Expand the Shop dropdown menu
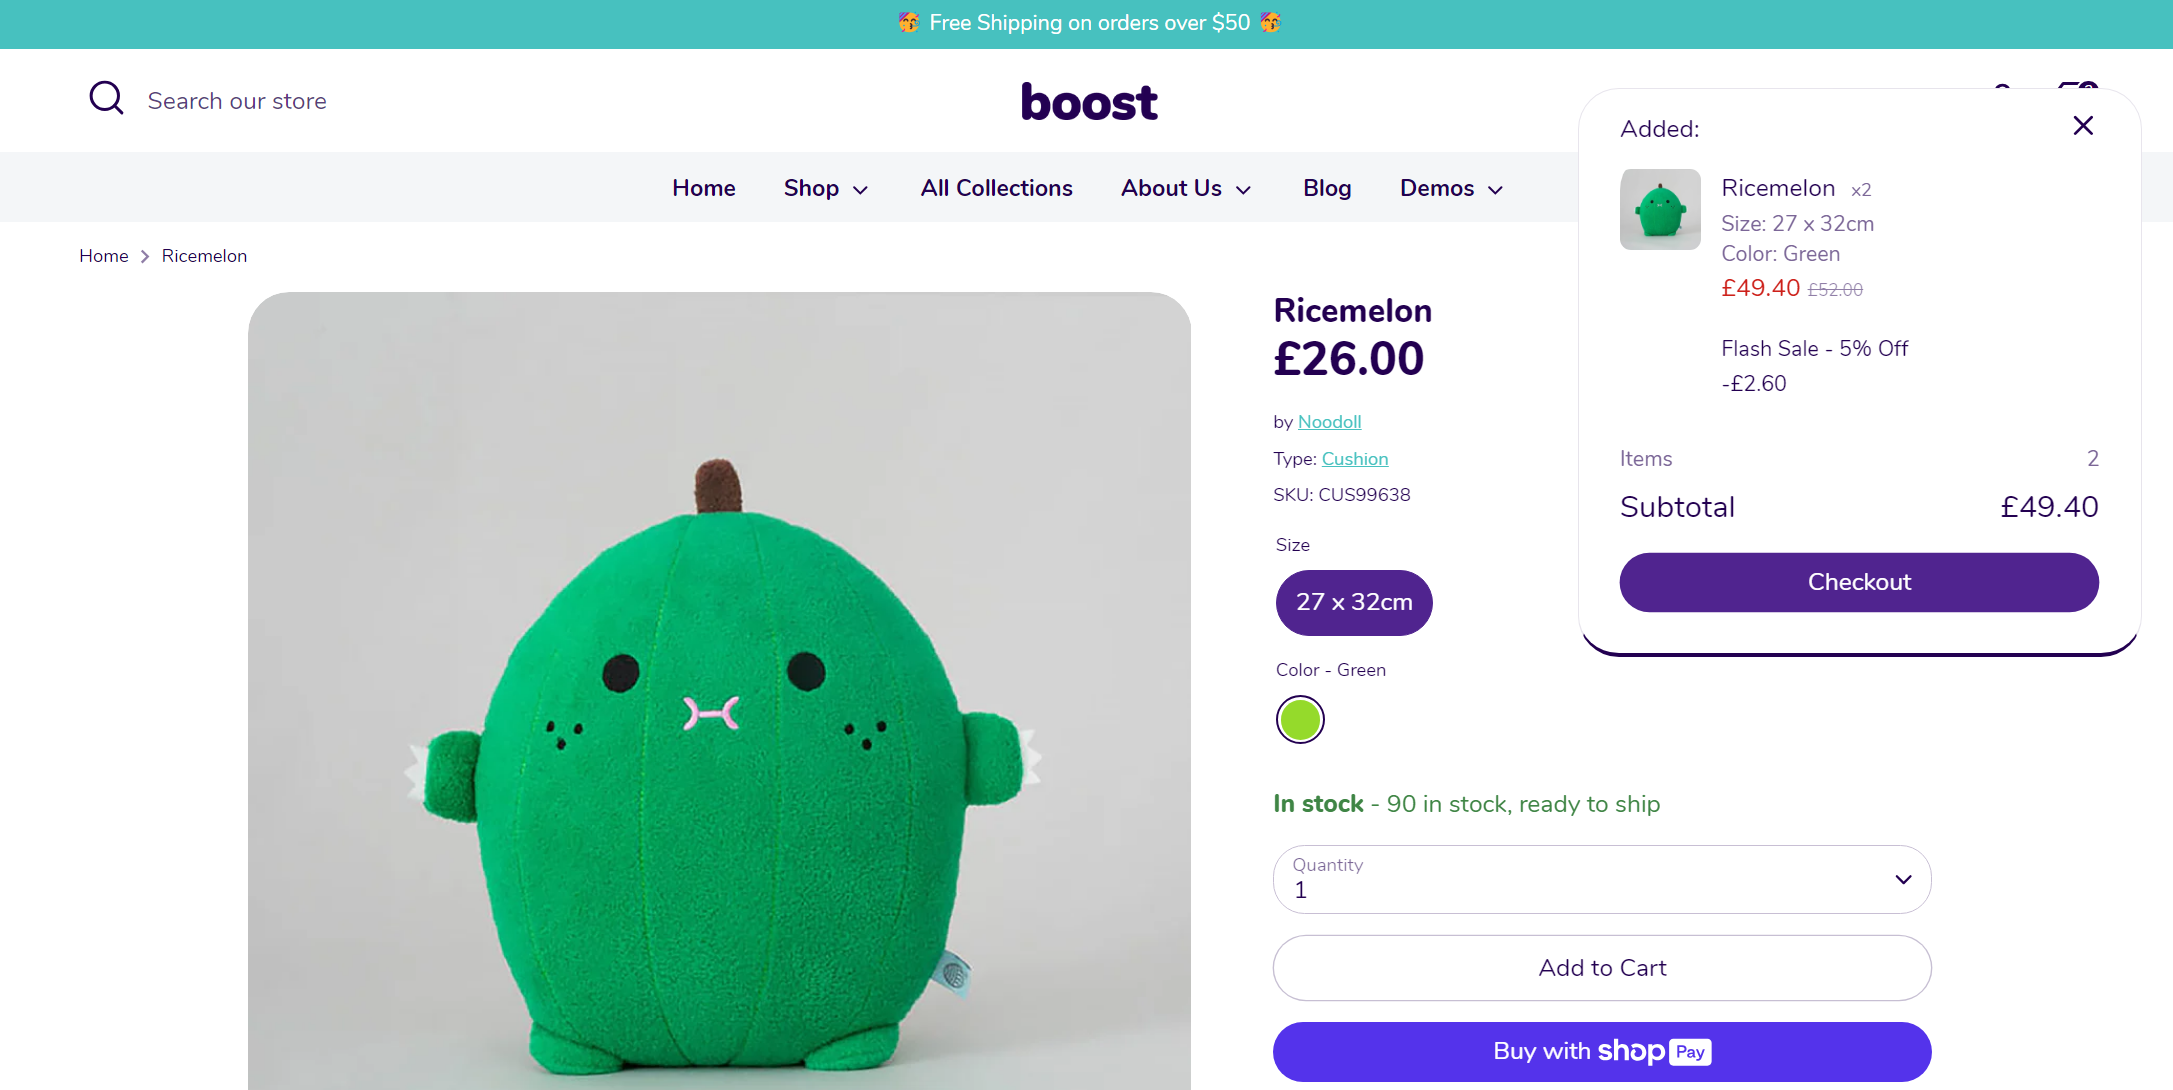2173x1090 pixels. (825, 188)
